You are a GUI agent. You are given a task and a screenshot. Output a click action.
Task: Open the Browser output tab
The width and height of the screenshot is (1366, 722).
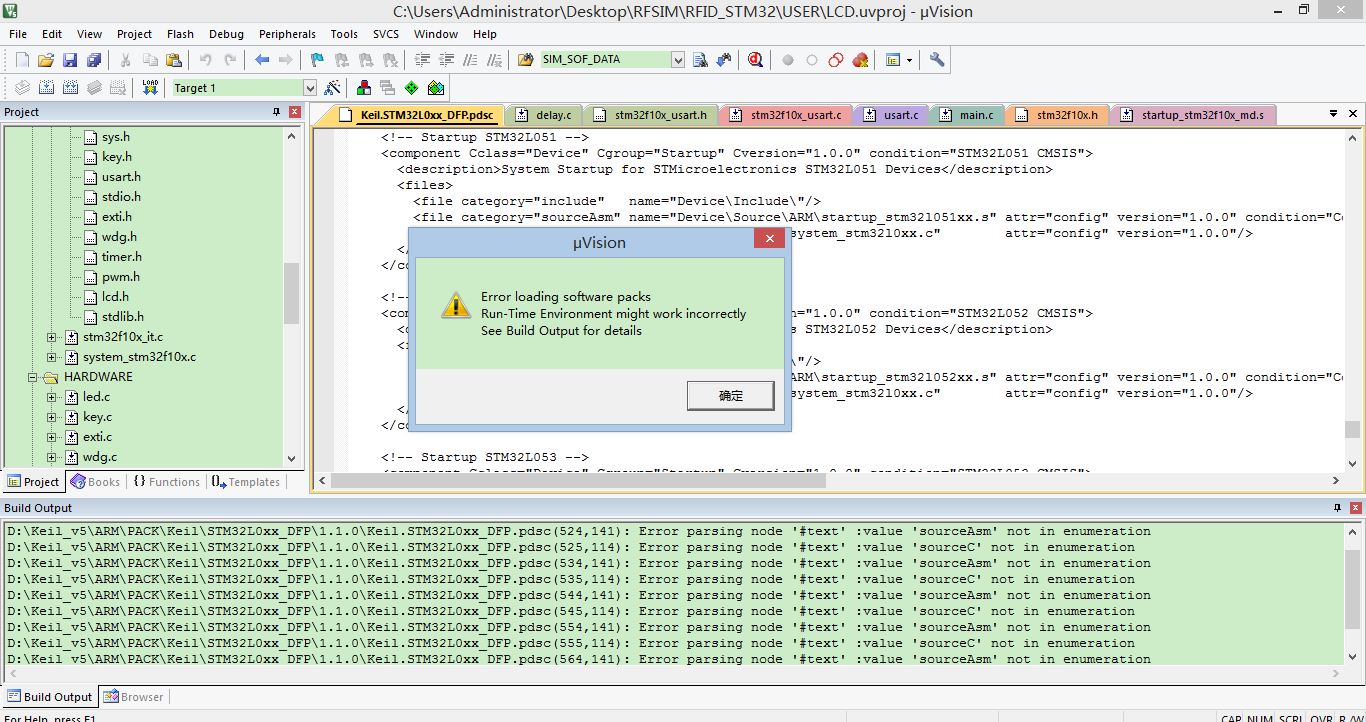tap(133, 697)
